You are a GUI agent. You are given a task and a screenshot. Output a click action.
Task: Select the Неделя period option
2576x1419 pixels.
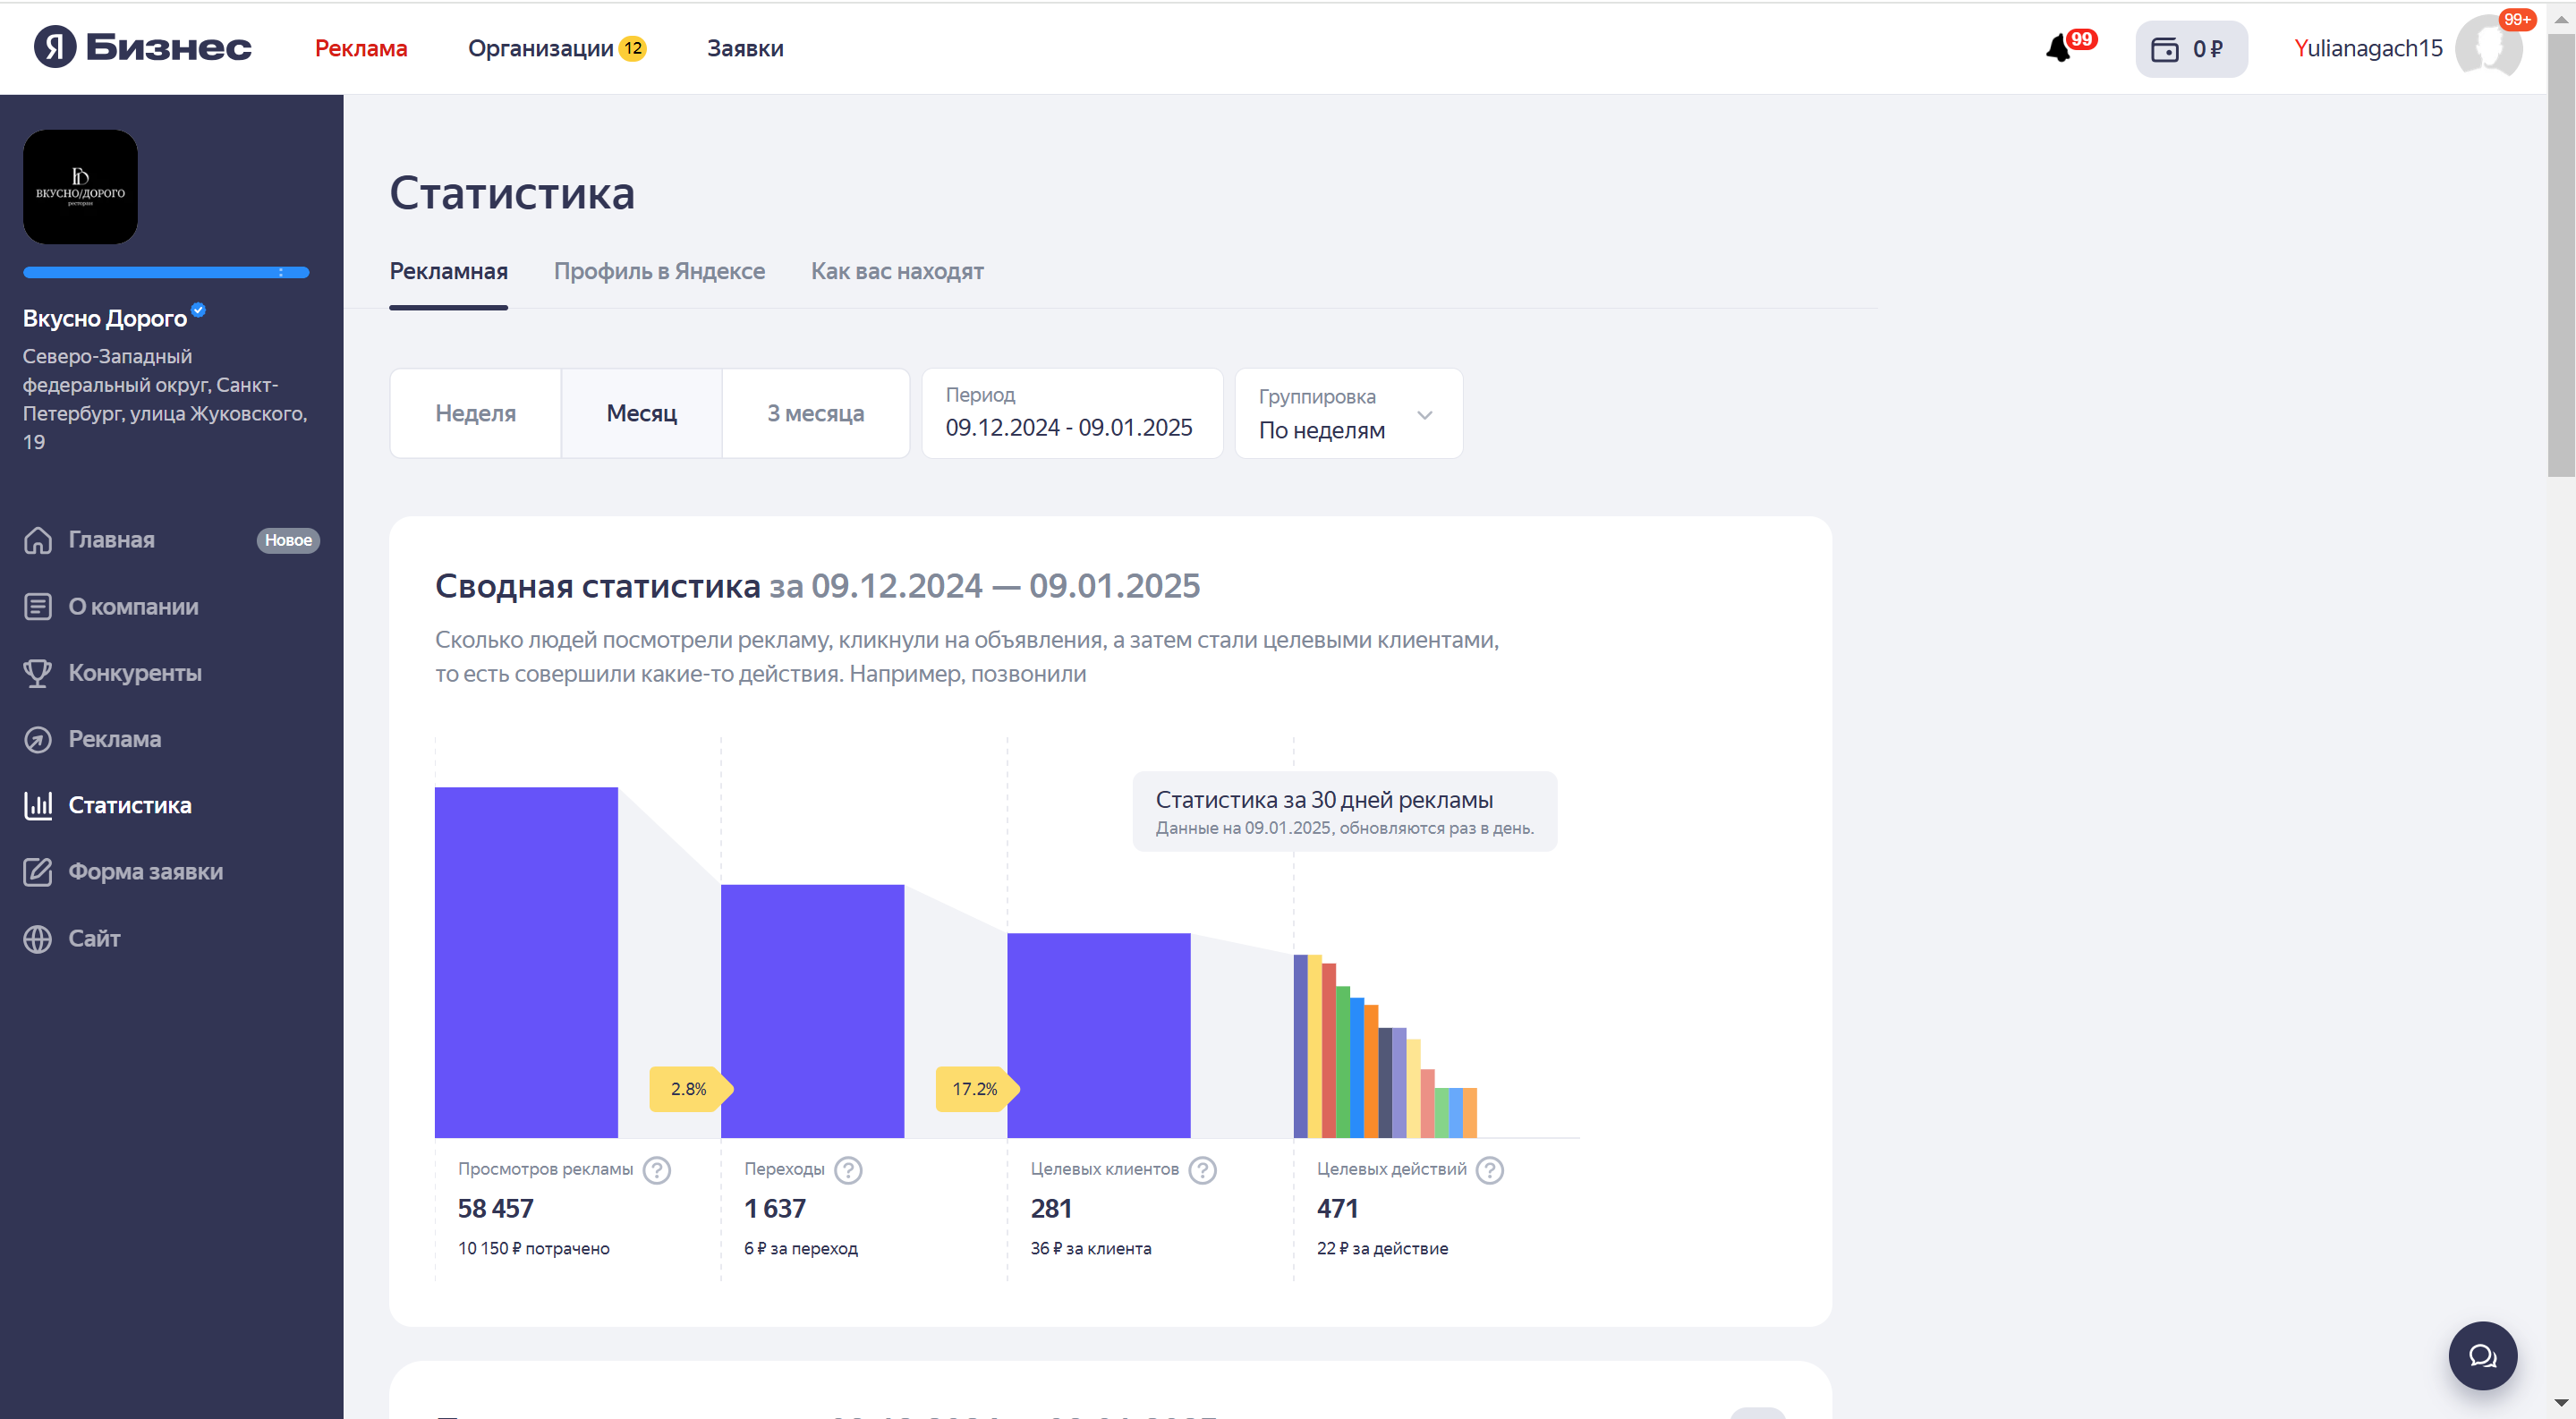[475, 413]
